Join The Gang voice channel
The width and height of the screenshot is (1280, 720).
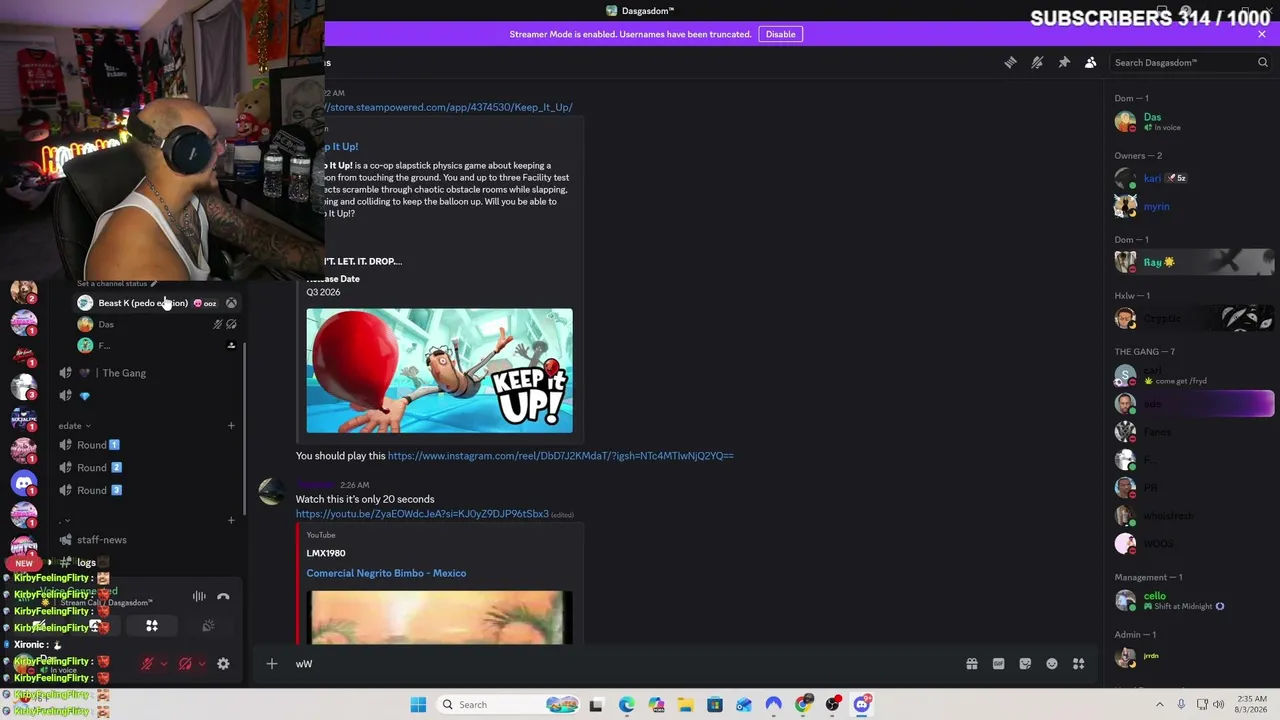(148, 373)
